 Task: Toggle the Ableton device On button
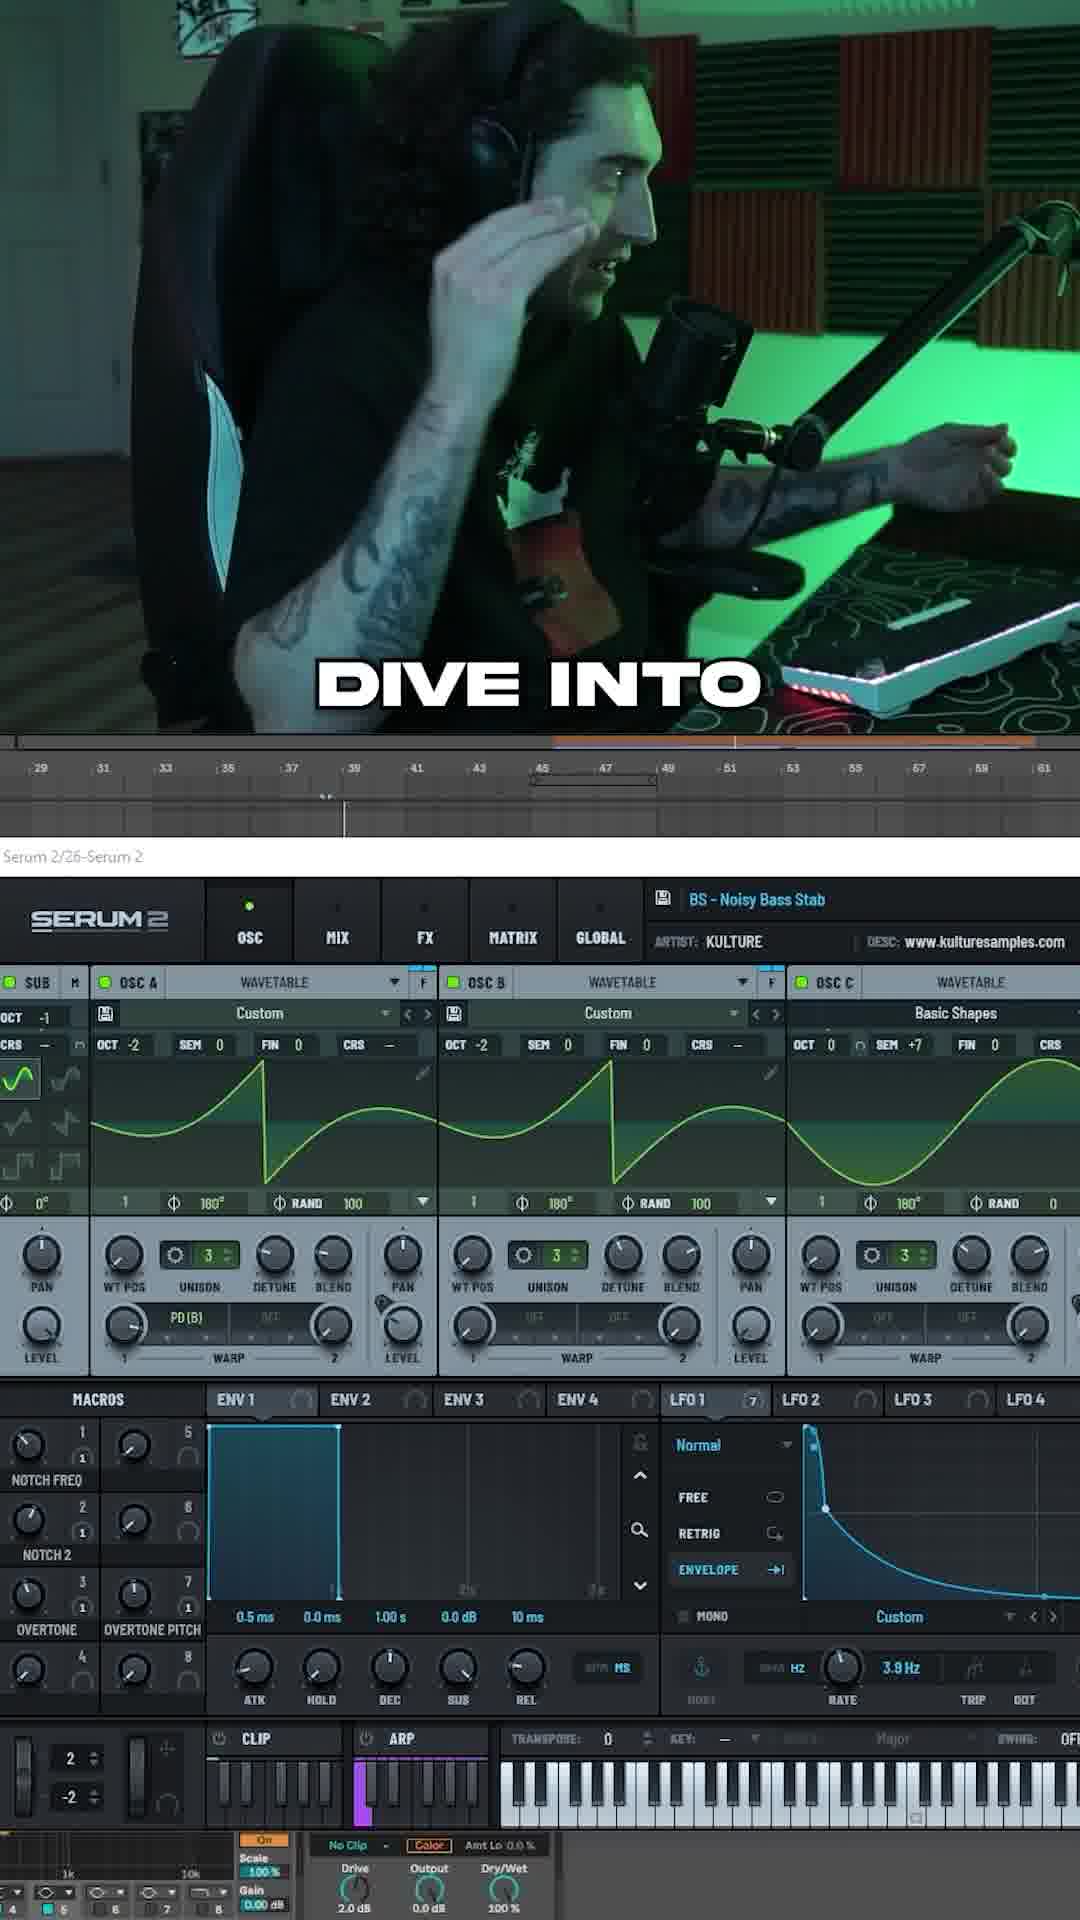tap(264, 1840)
